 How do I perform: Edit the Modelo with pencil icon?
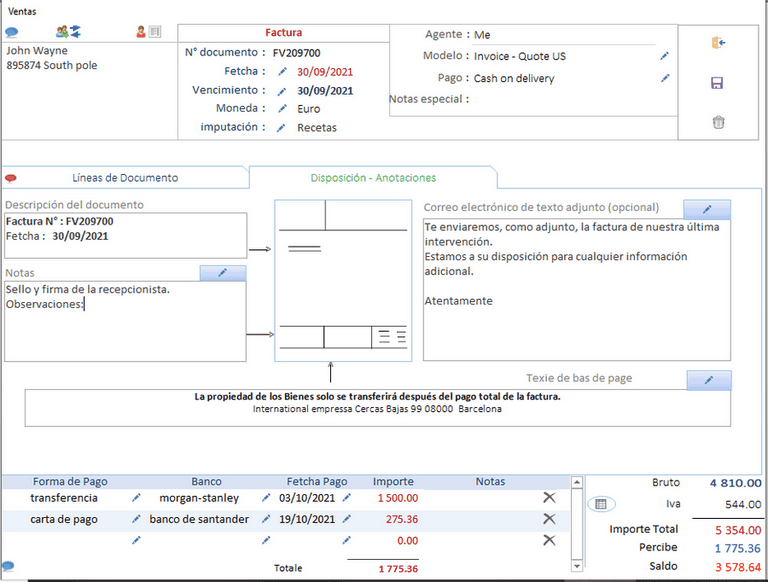pos(664,56)
